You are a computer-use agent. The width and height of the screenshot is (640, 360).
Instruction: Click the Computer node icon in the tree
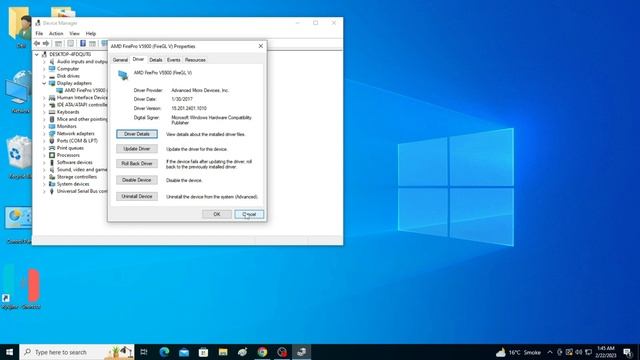point(52,69)
